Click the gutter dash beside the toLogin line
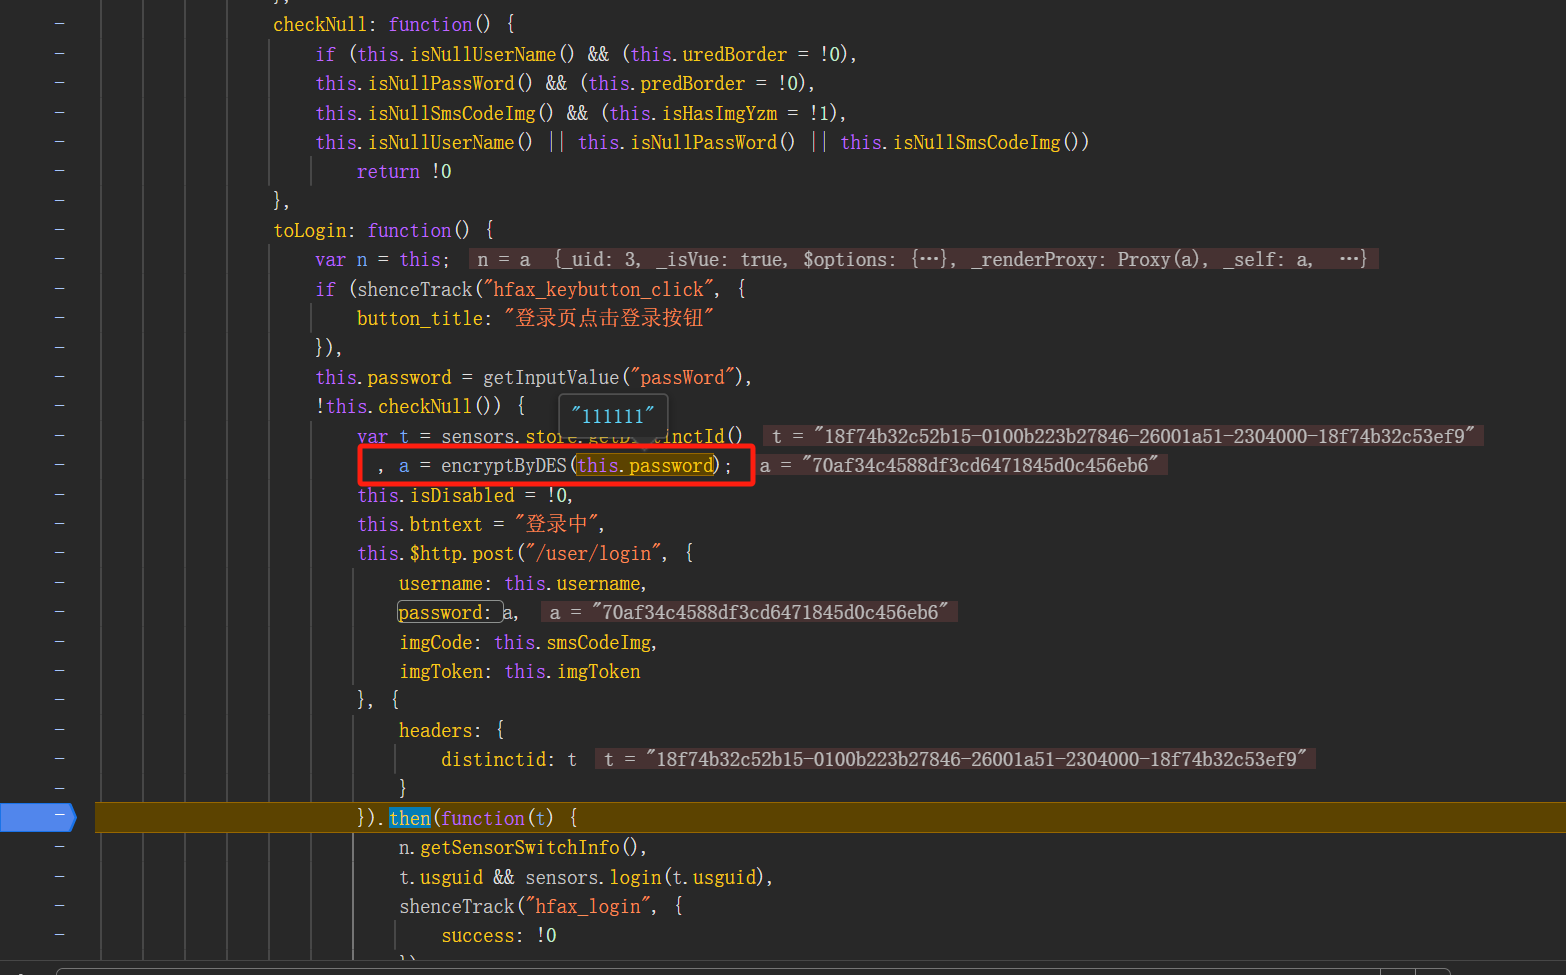 pos(60,229)
